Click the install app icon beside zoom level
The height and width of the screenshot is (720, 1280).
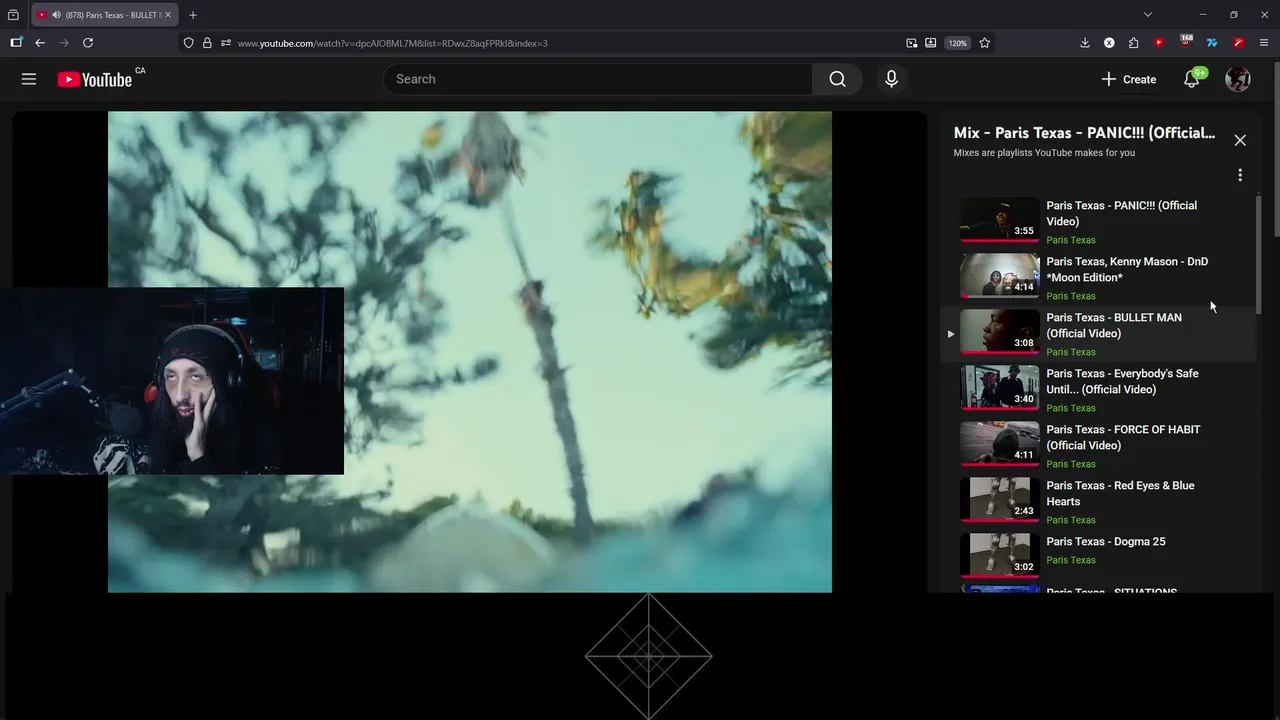click(x=931, y=43)
